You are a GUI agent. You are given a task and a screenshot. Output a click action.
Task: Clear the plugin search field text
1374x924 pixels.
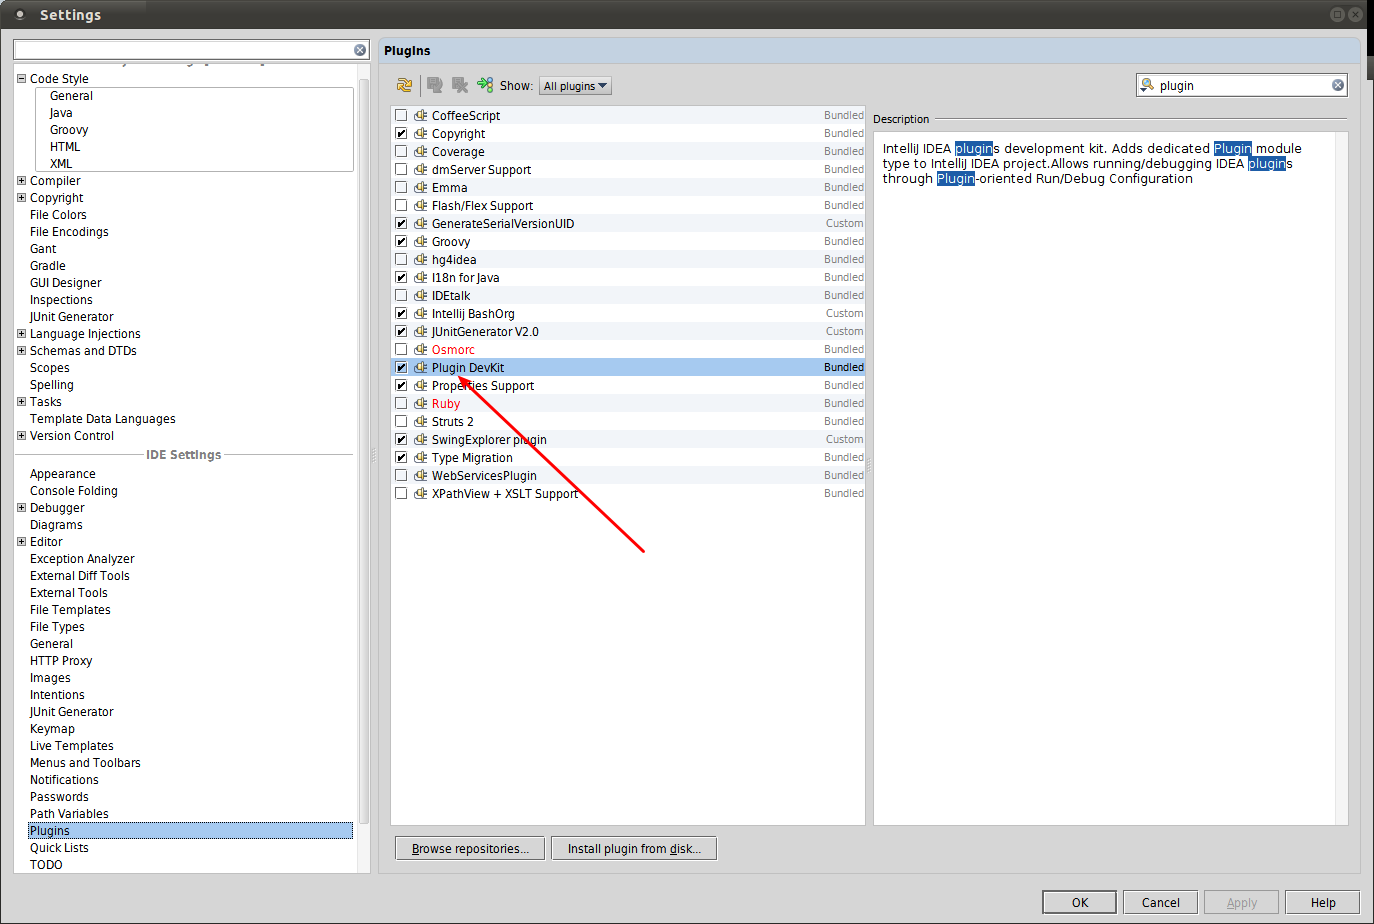1338,85
